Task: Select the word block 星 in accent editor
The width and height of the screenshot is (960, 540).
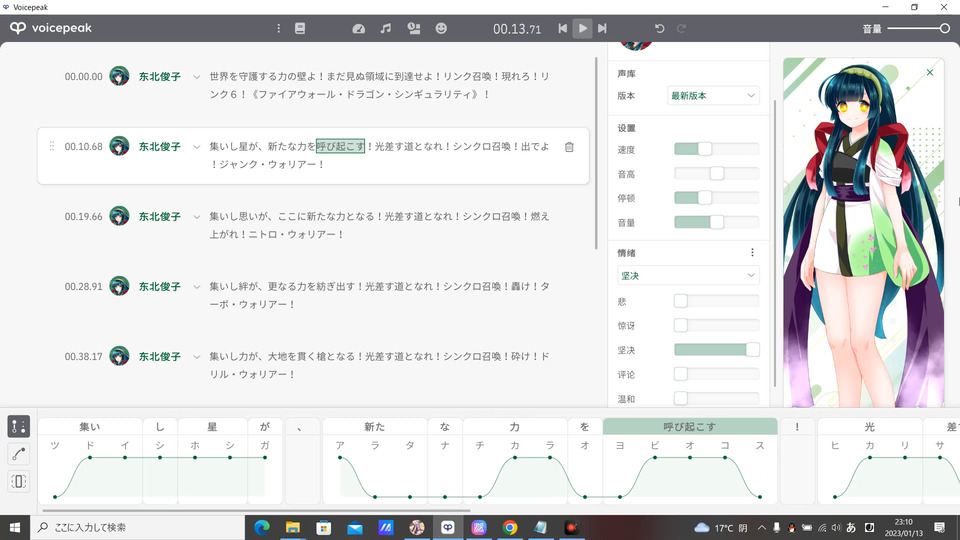Action: click(212, 427)
